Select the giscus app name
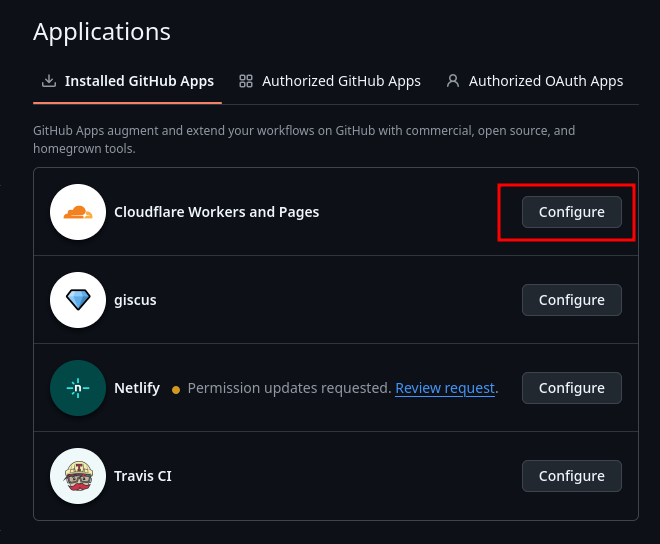The height and width of the screenshot is (544, 660). point(135,300)
